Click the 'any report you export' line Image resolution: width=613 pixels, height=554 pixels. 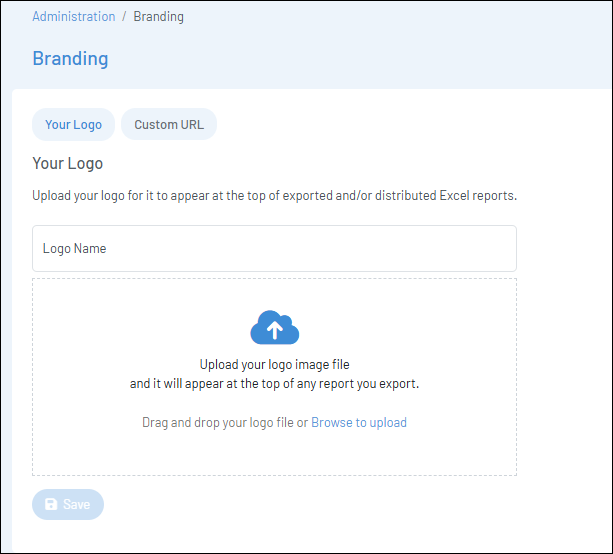coord(274,384)
